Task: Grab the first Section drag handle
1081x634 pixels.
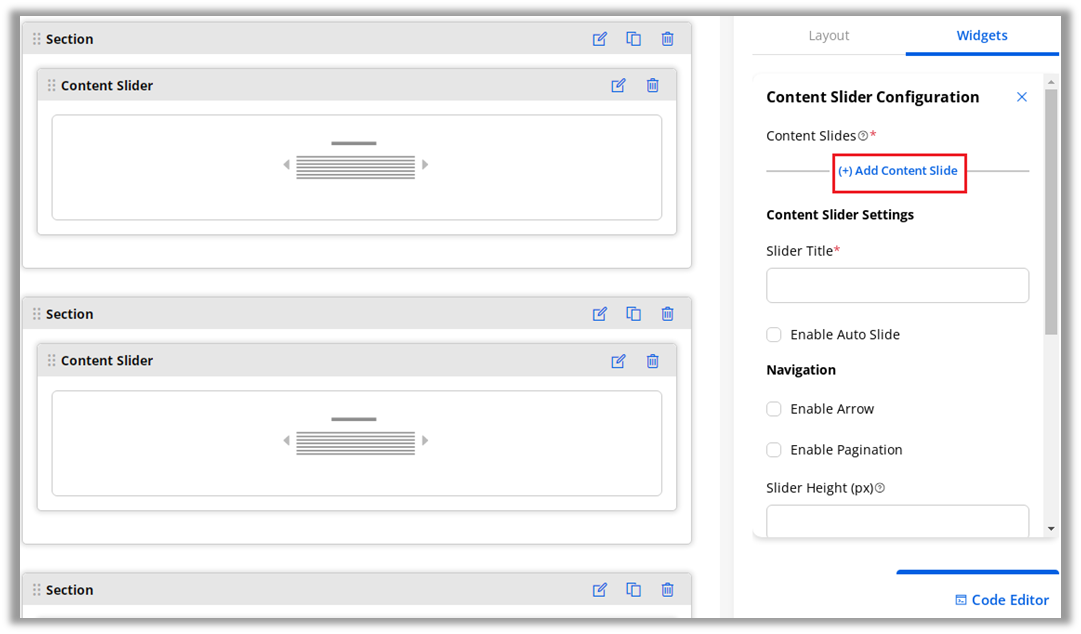Action: pyautogui.click(x=37, y=39)
